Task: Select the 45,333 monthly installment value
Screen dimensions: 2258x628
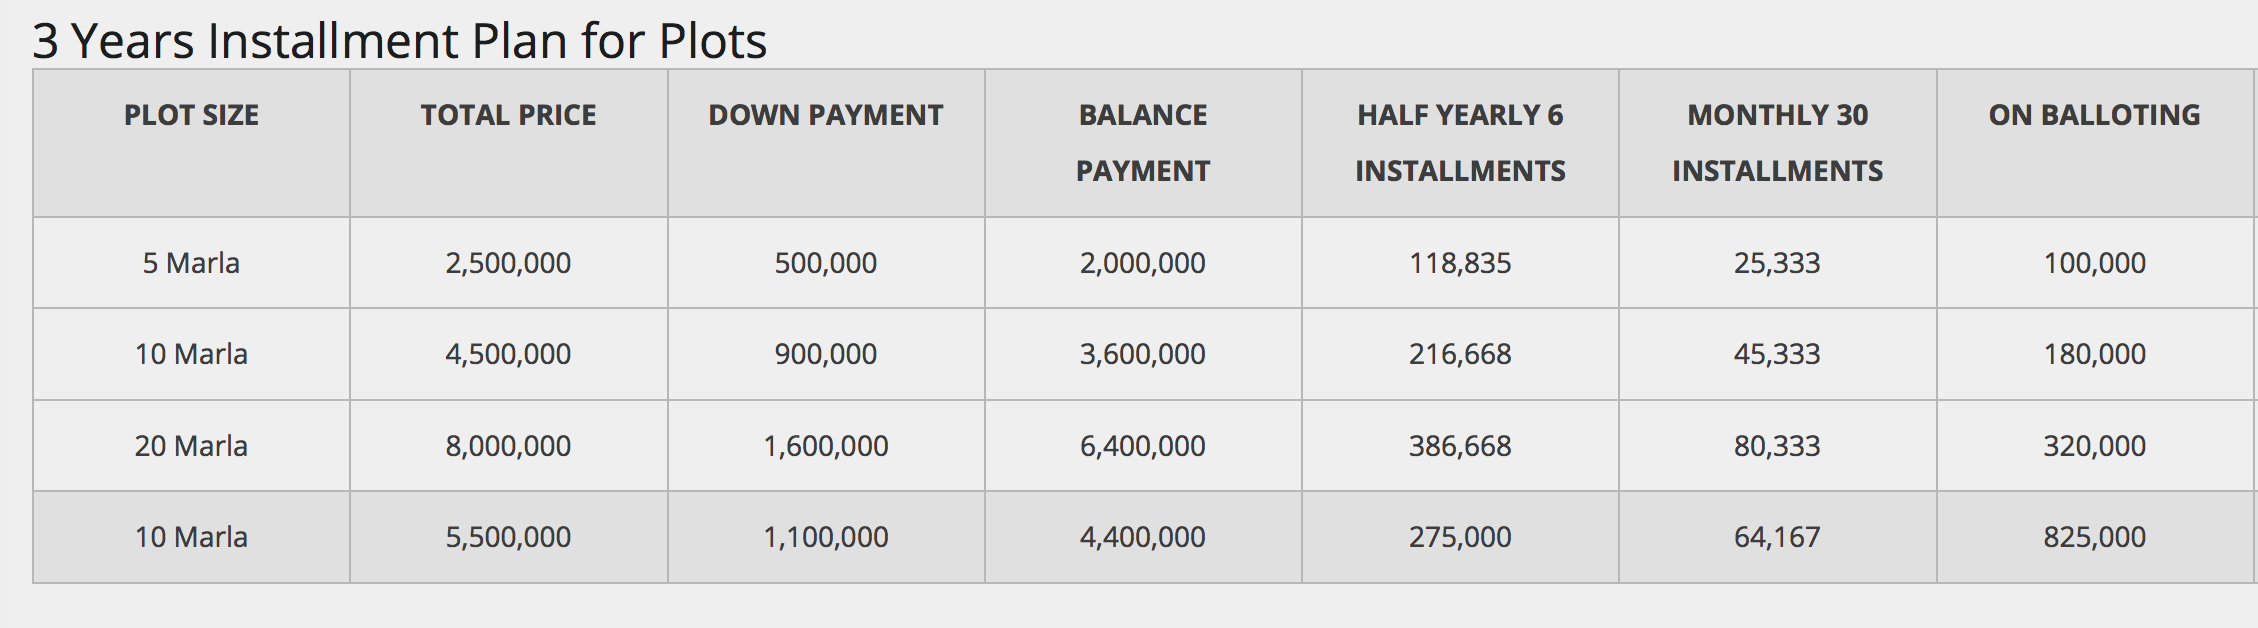Action: pyautogui.click(x=1778, y=354)
